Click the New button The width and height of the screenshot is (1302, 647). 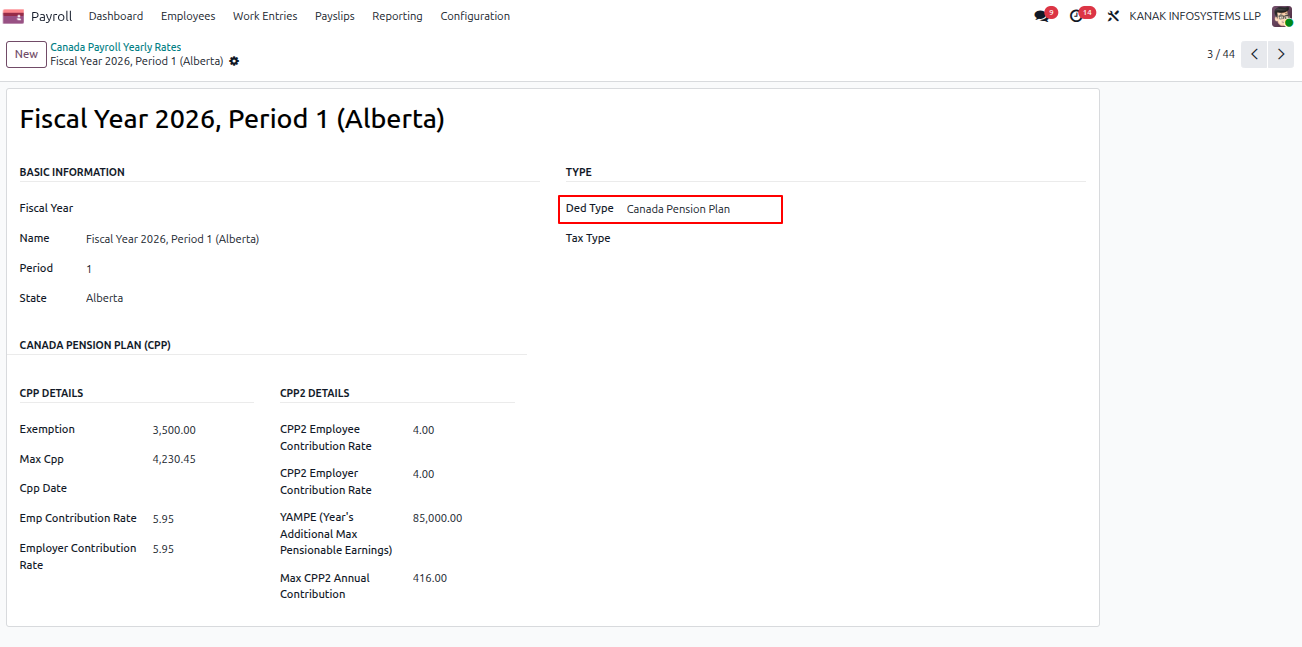click(26, 54)
